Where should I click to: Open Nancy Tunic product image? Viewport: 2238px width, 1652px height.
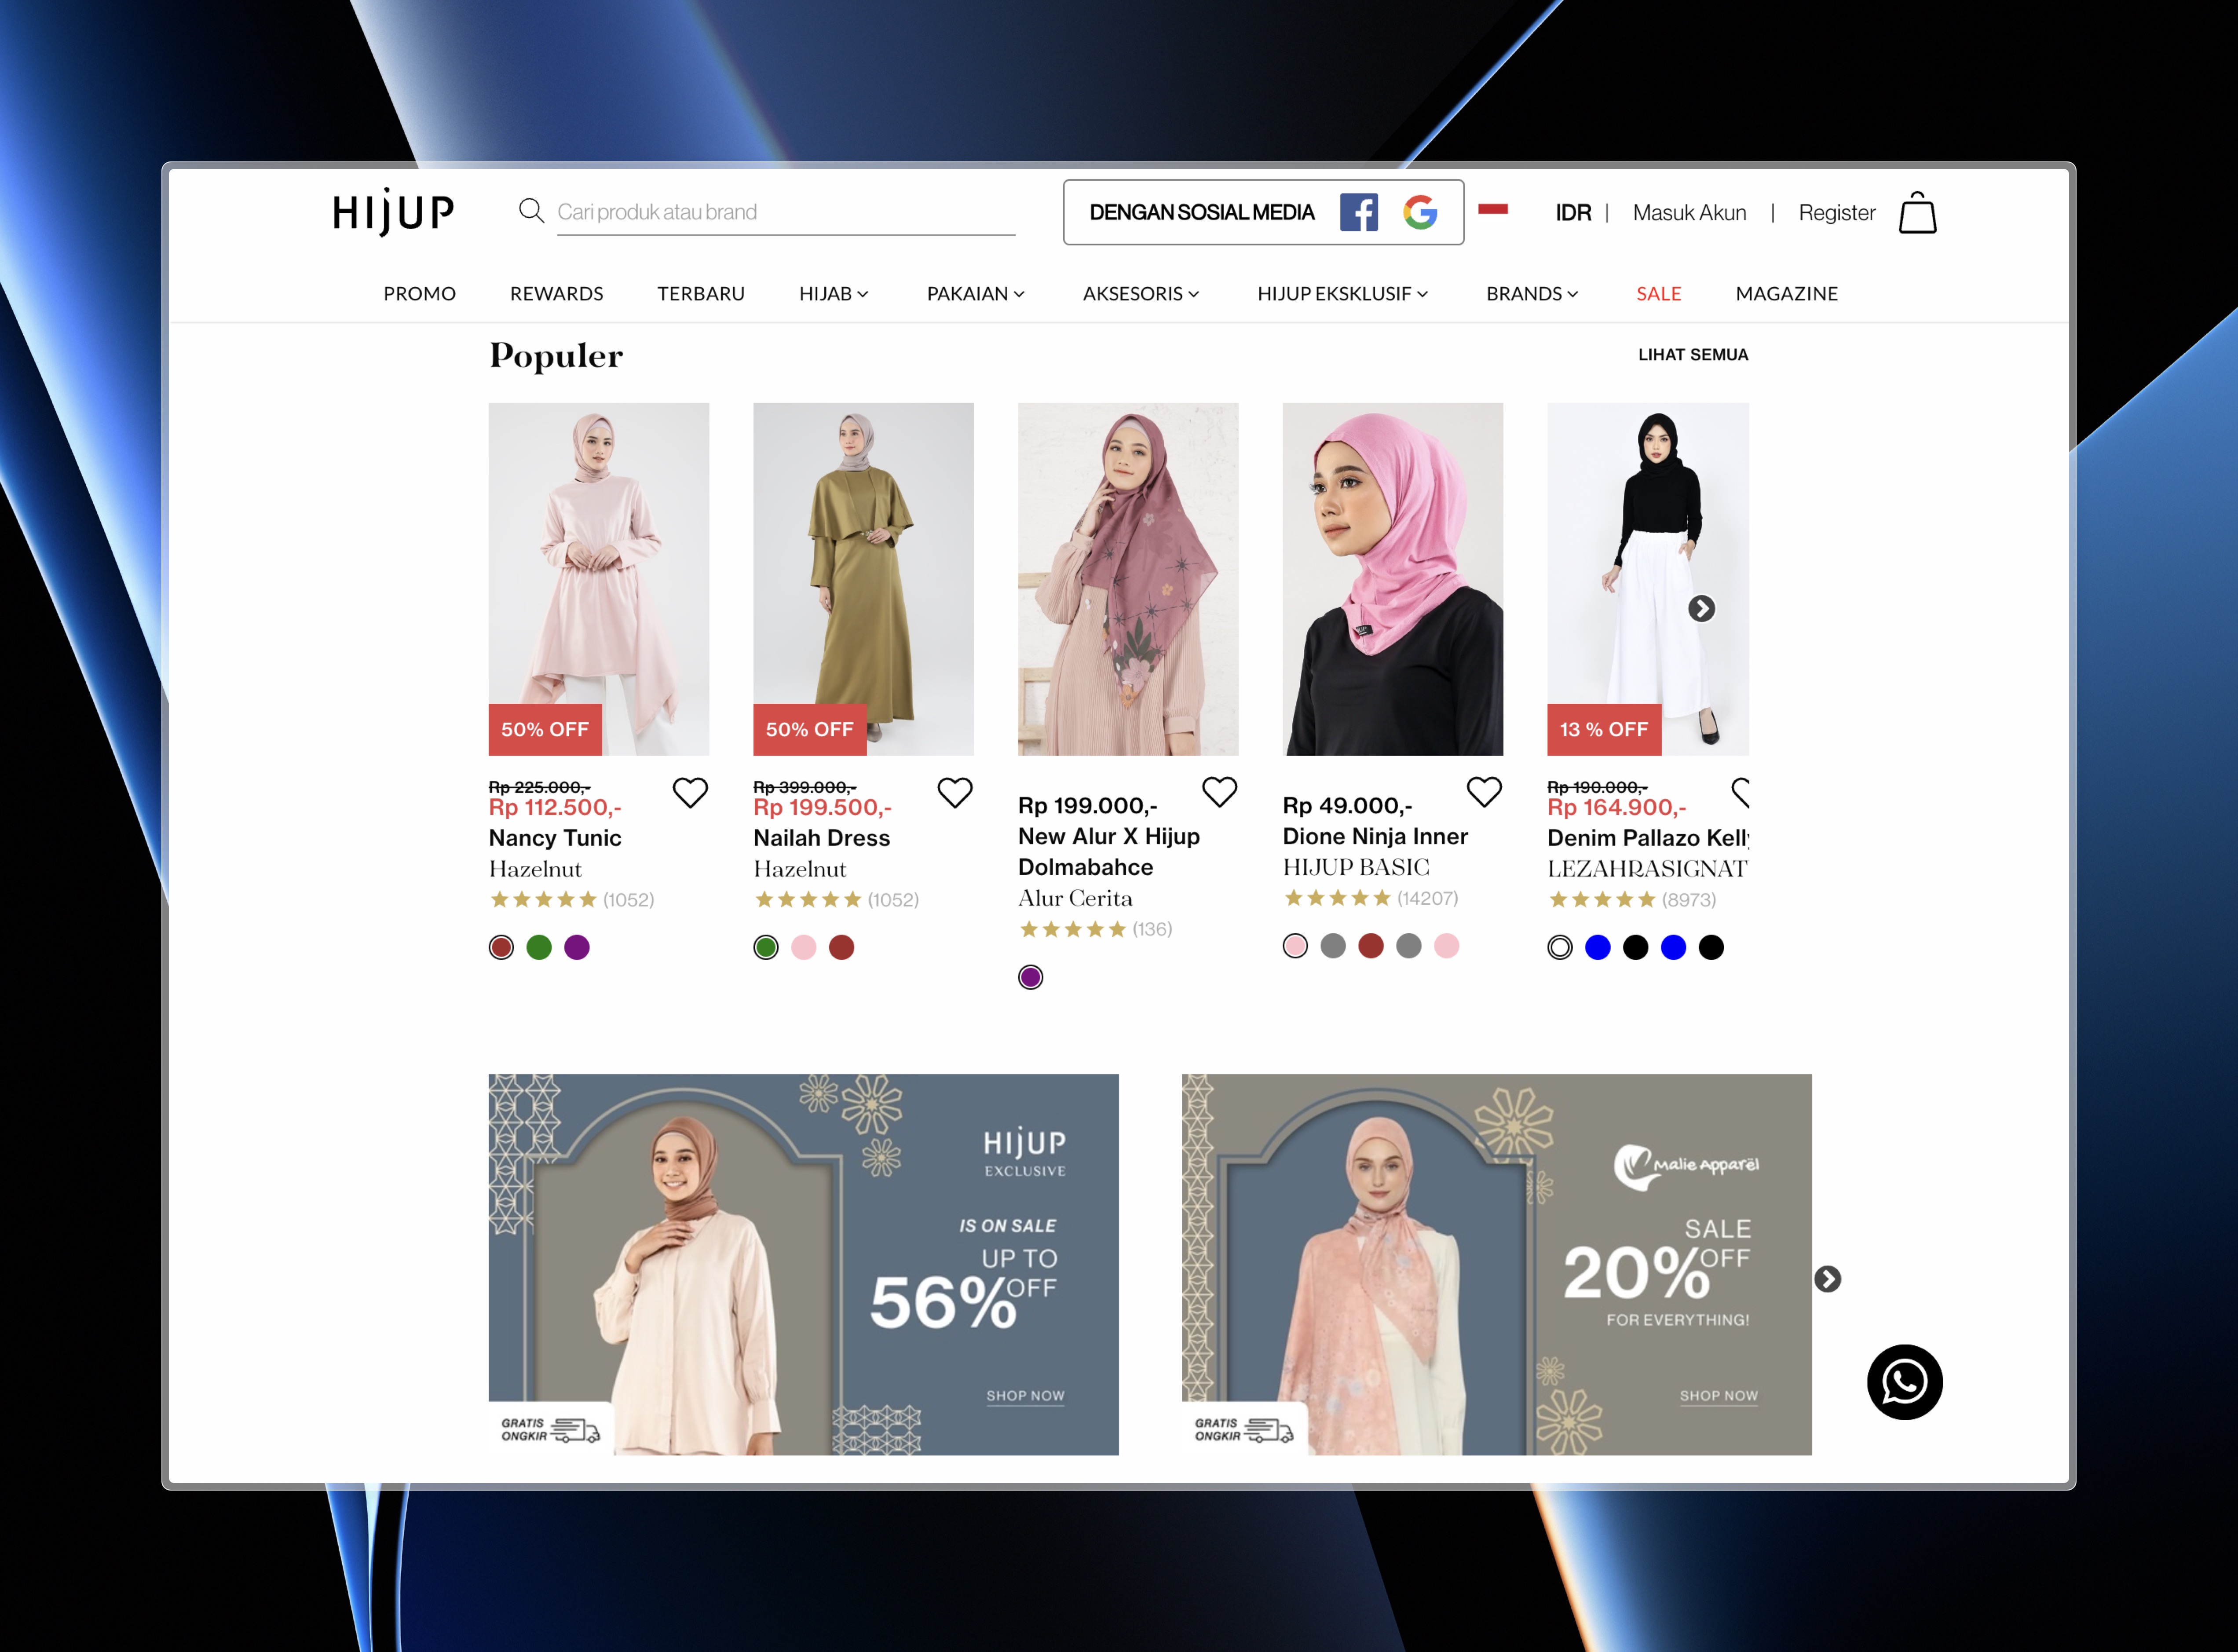tap(599, 579)
